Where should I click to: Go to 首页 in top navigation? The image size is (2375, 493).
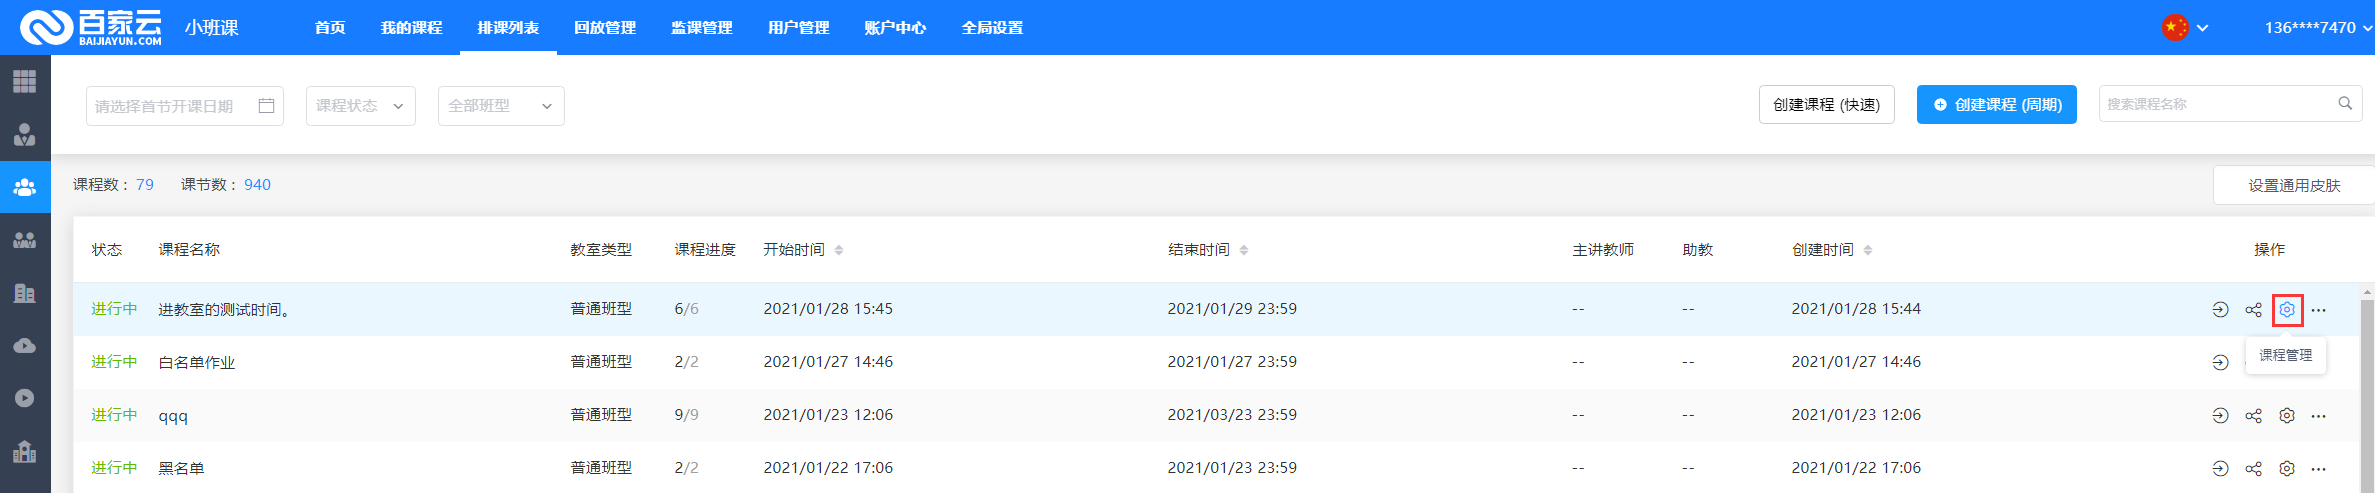click(x=330, y=28)
